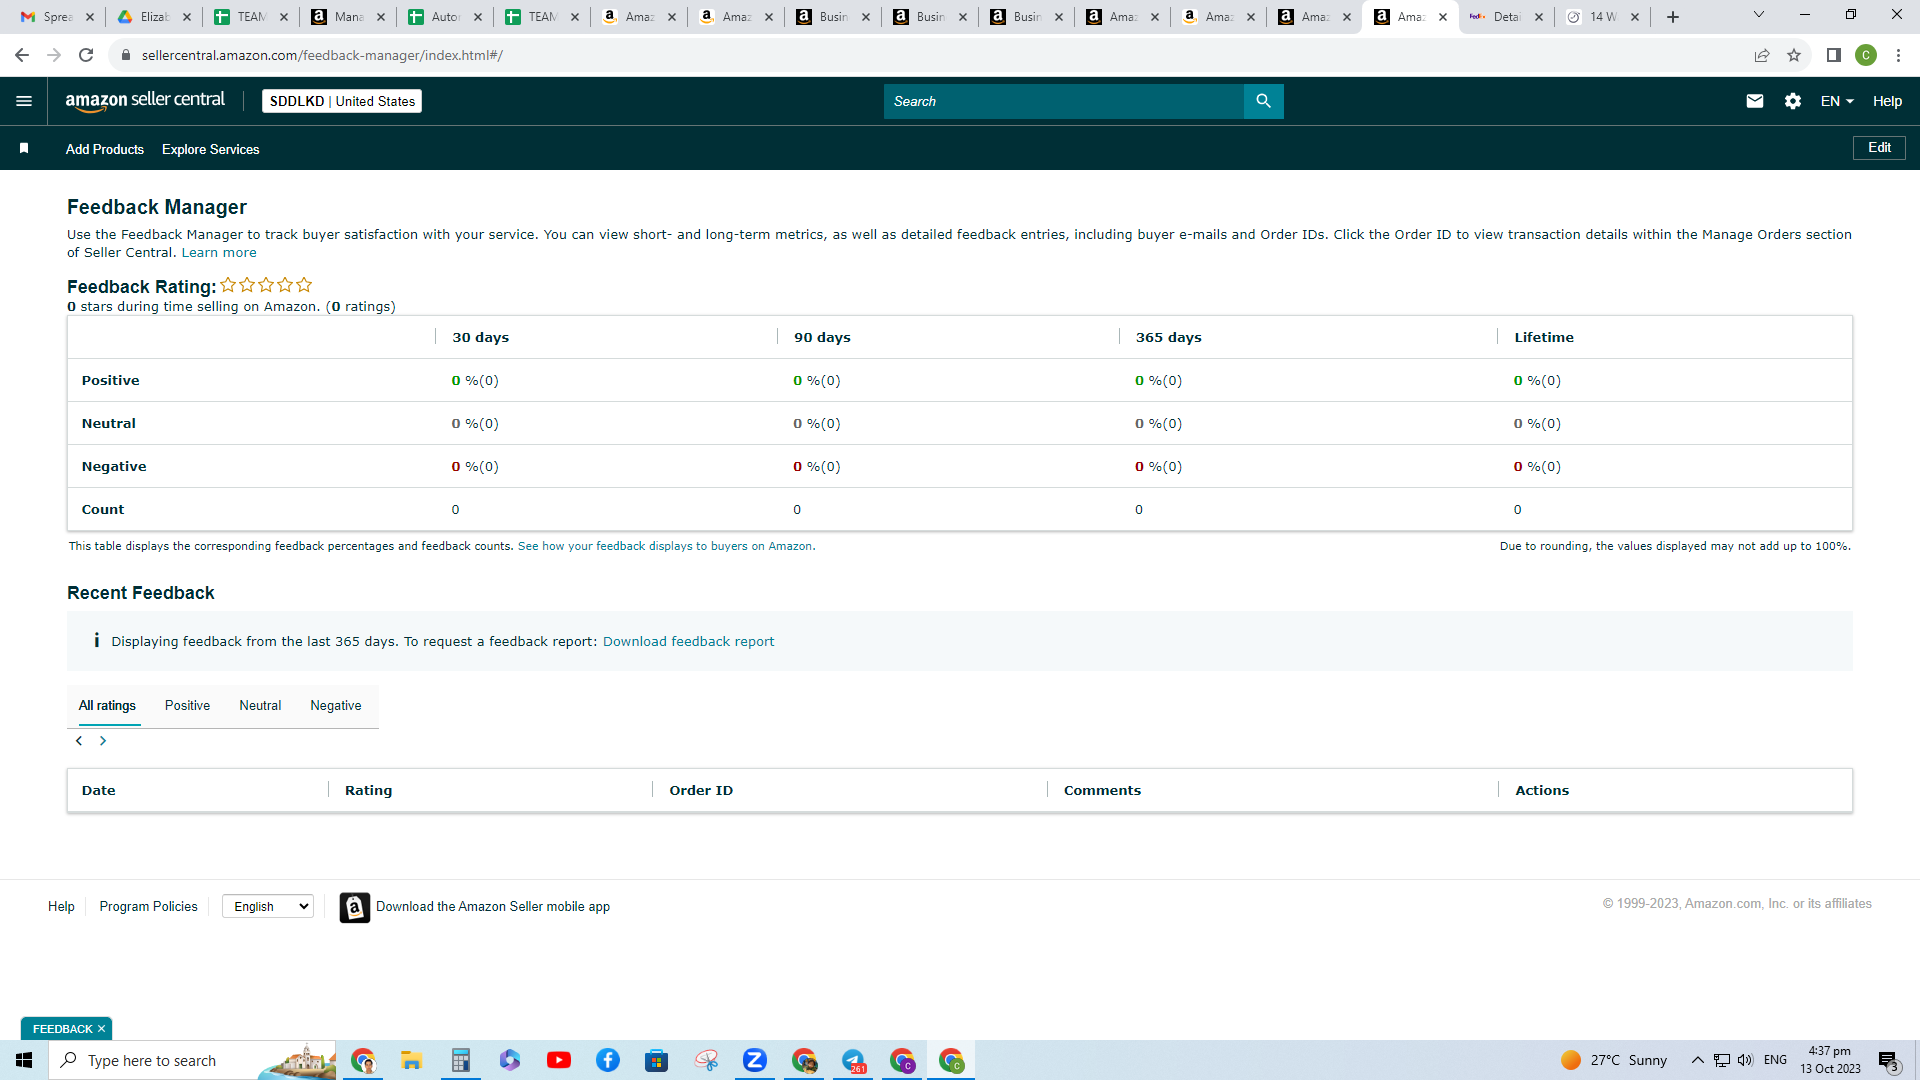
Task: Open Telegram from taskbar
Action: [x=853, y=1060]
